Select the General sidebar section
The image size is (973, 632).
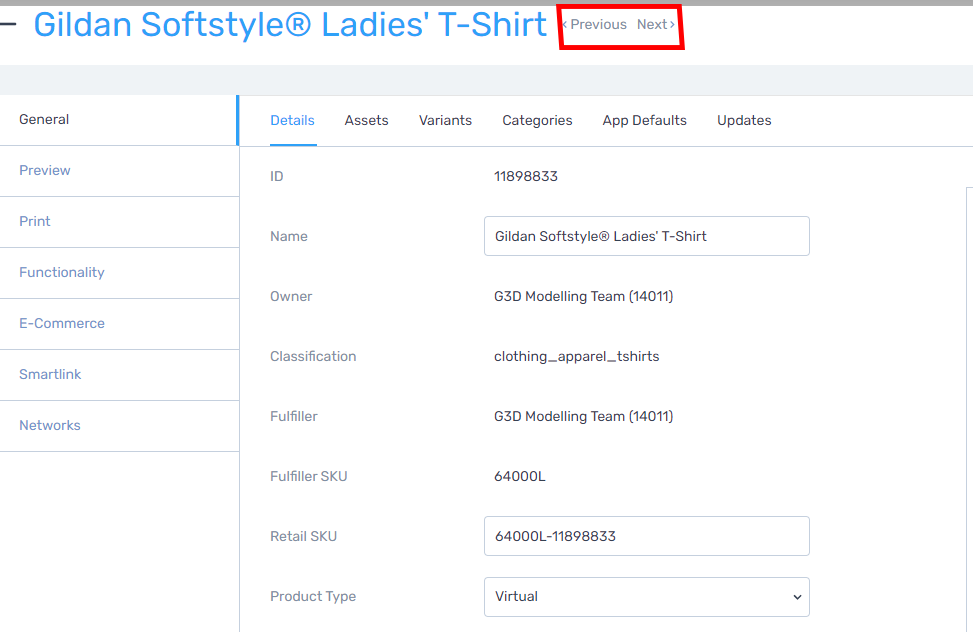[119, 120]
